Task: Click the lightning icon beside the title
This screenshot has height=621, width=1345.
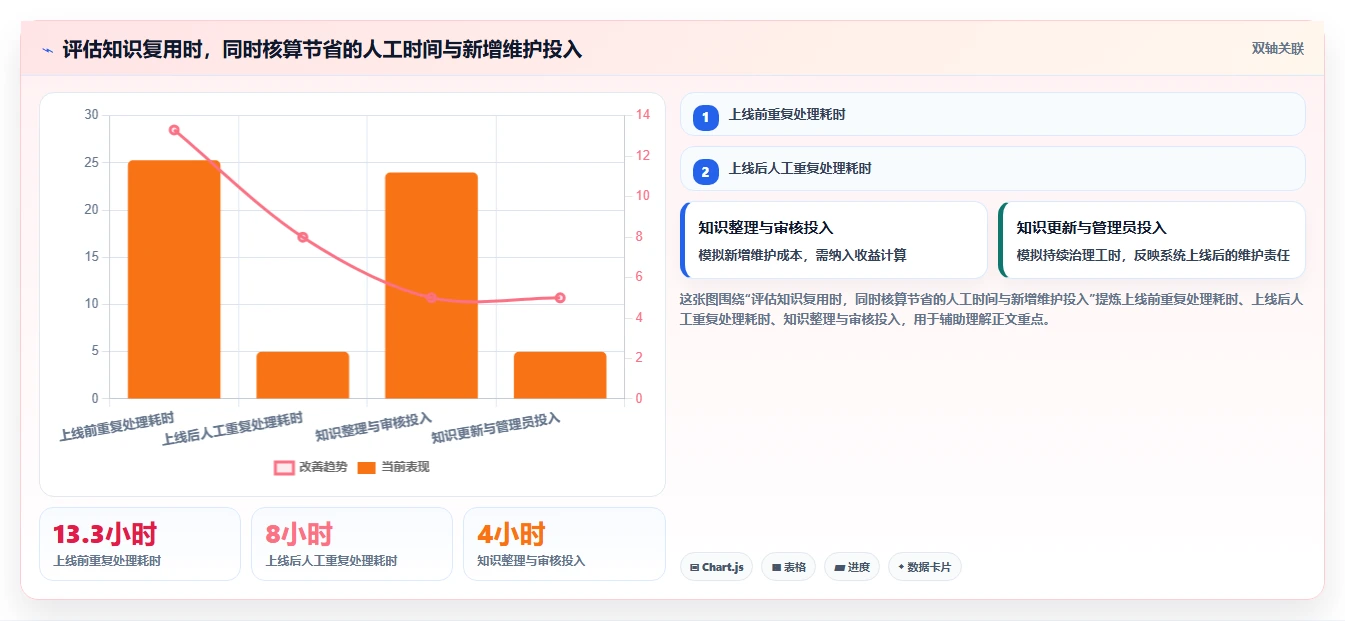Action: 47,49
